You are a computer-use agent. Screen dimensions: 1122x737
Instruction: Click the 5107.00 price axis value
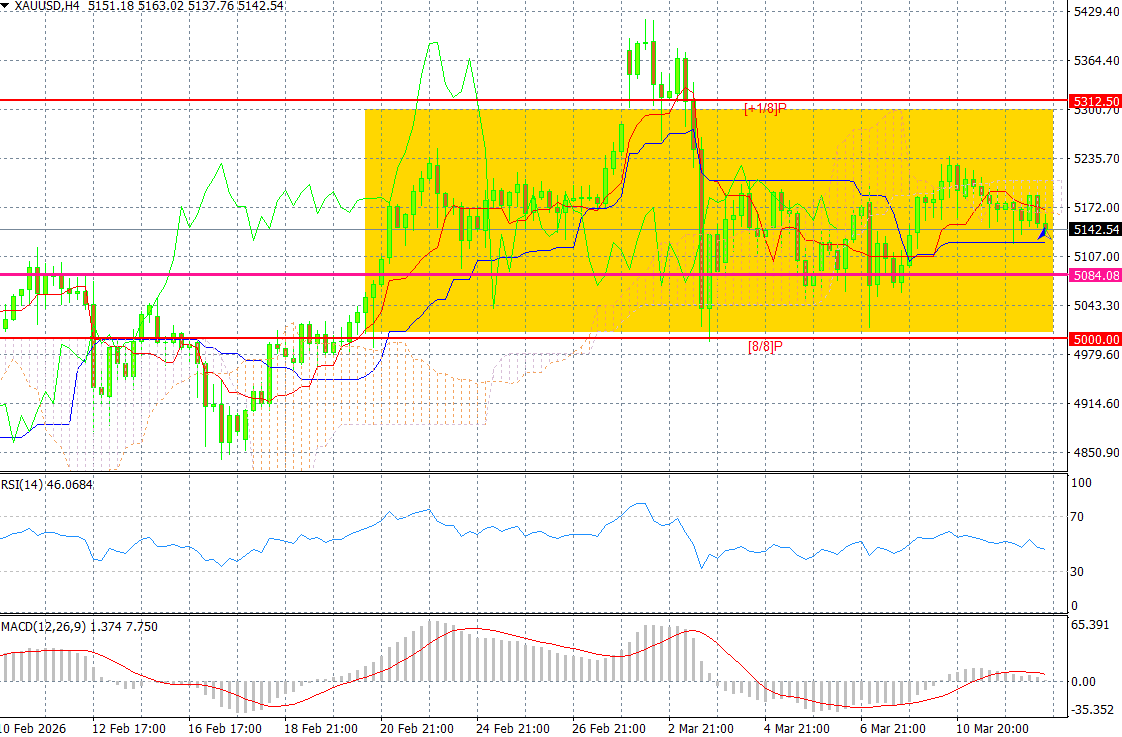coord(1097,256)
